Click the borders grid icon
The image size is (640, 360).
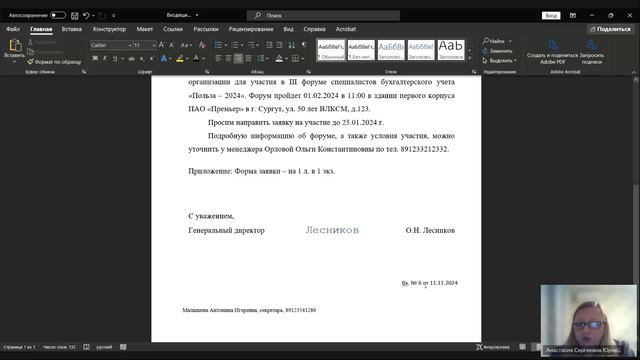click(295, 58)
